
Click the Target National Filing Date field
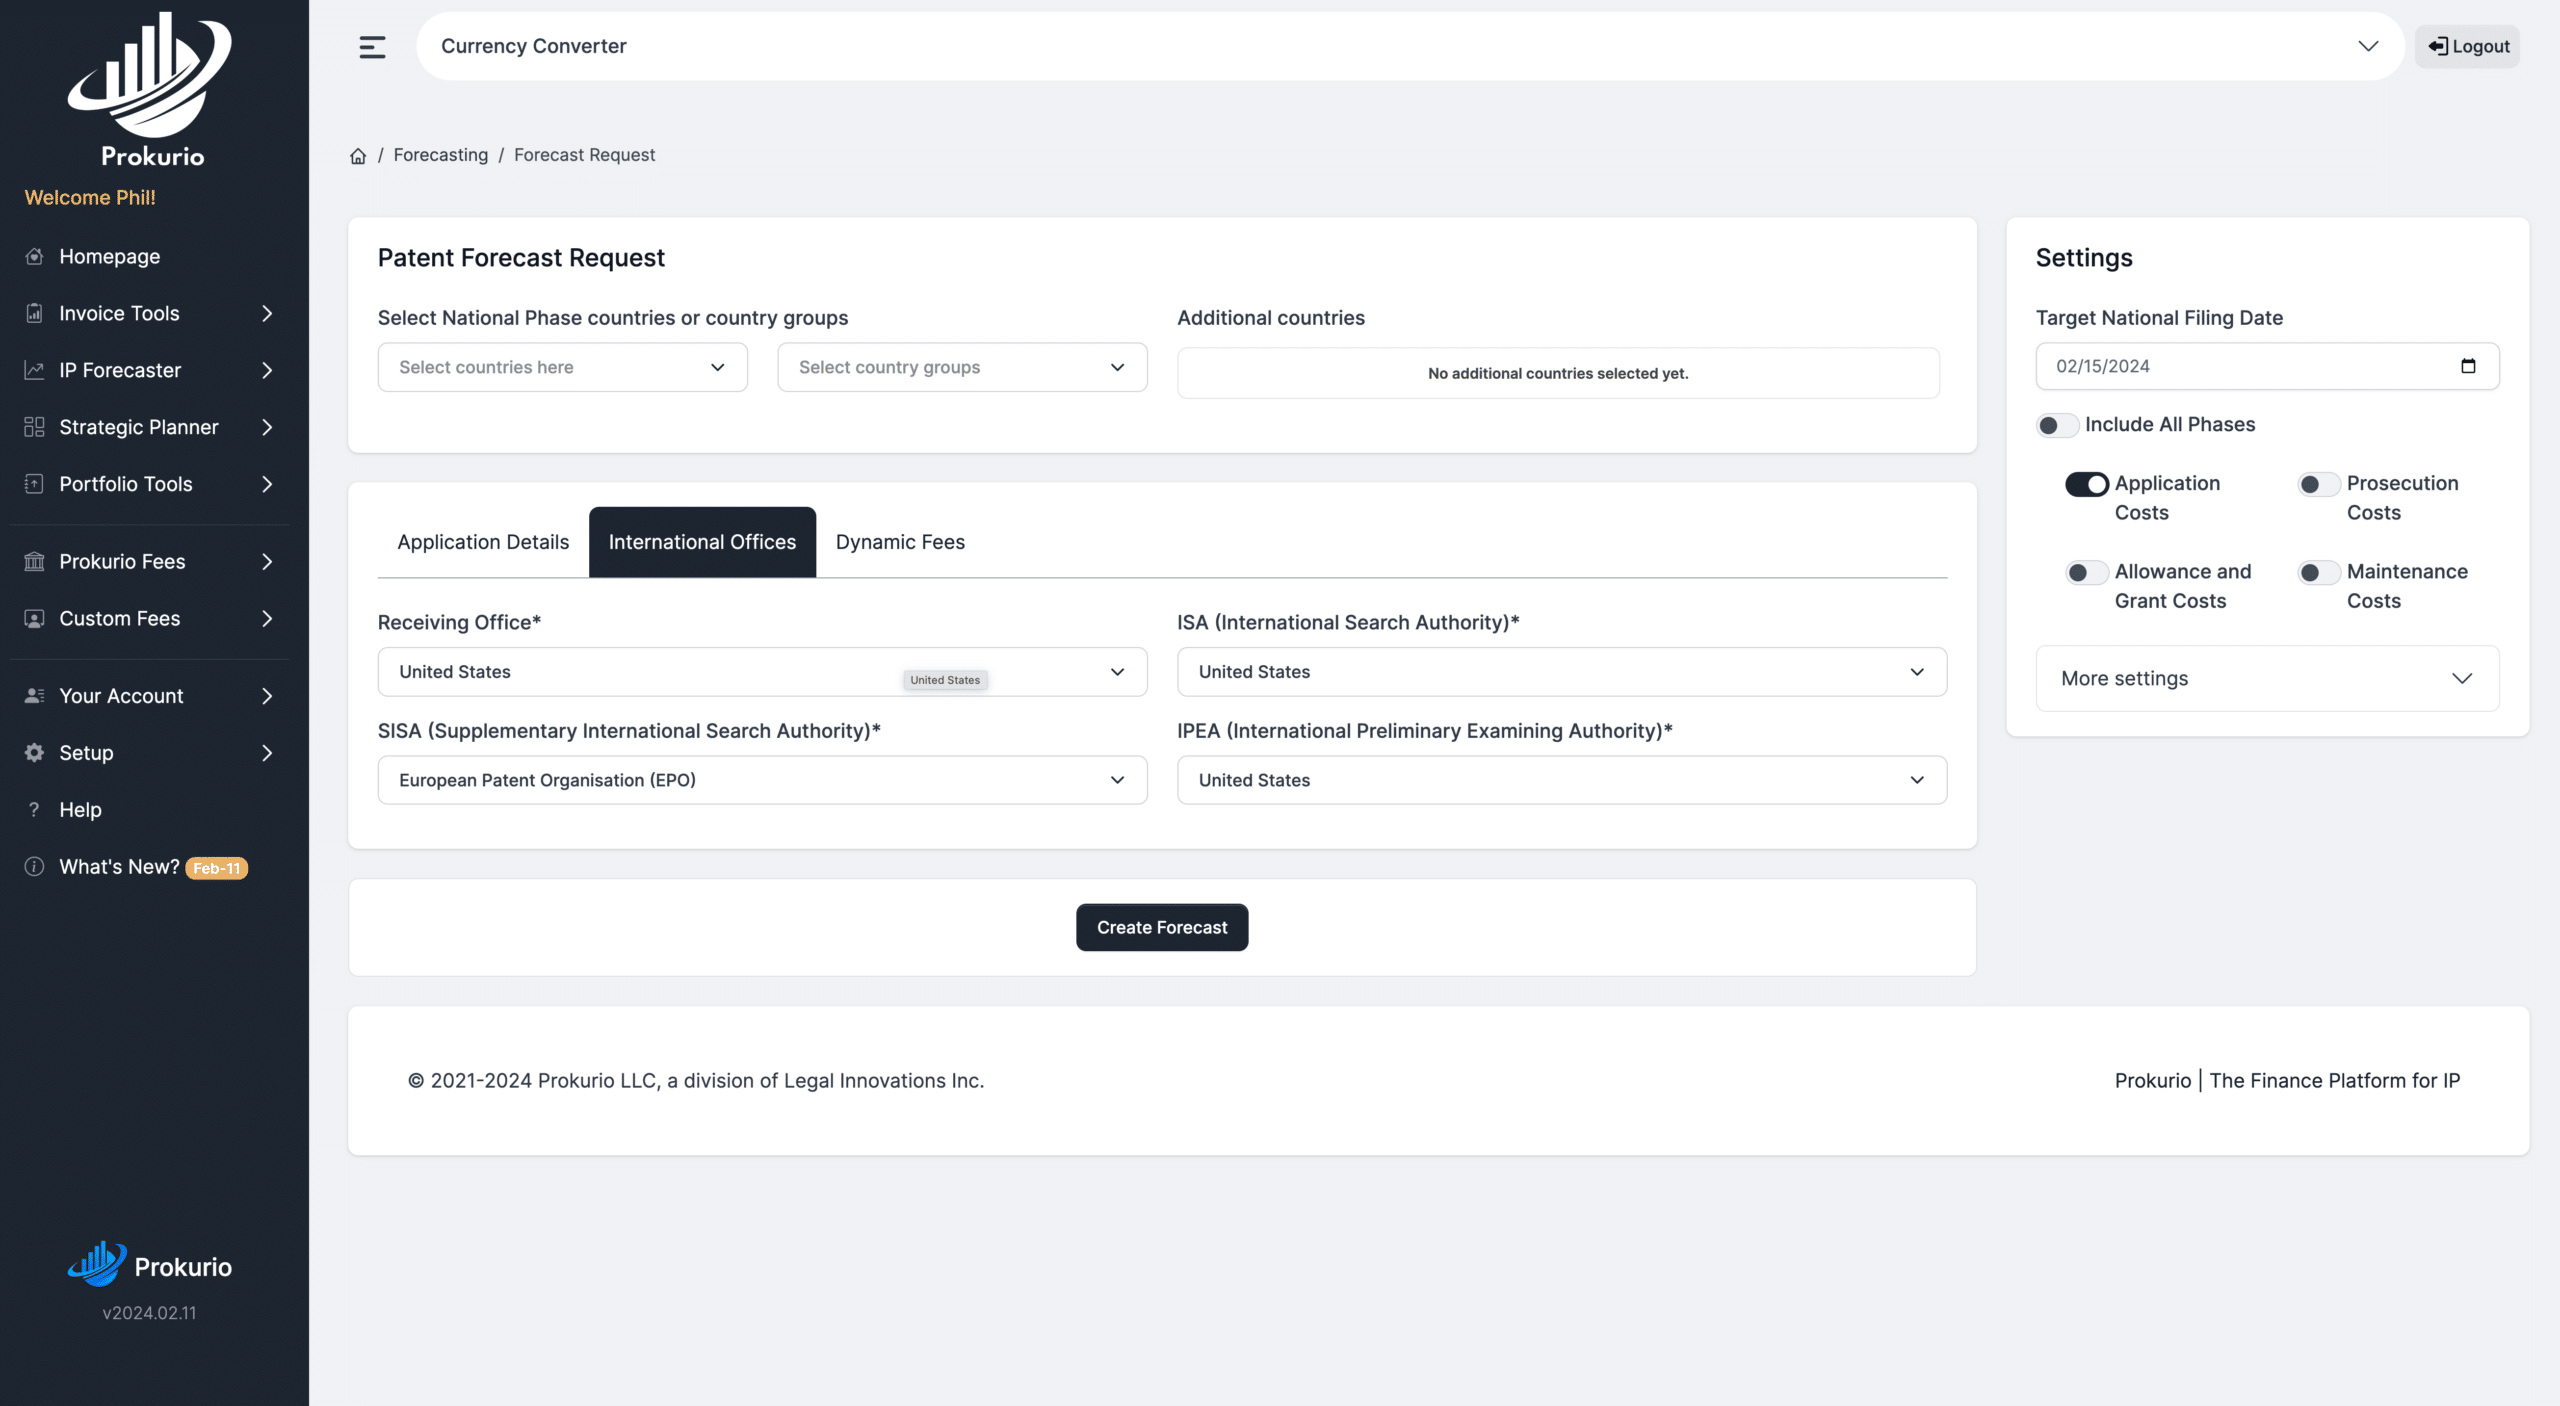pyautogui.click(x=2267, y=366)
